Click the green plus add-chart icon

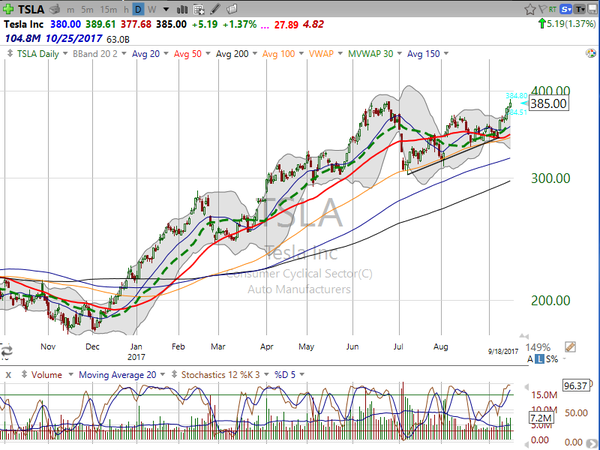click(x=7, y=8)
